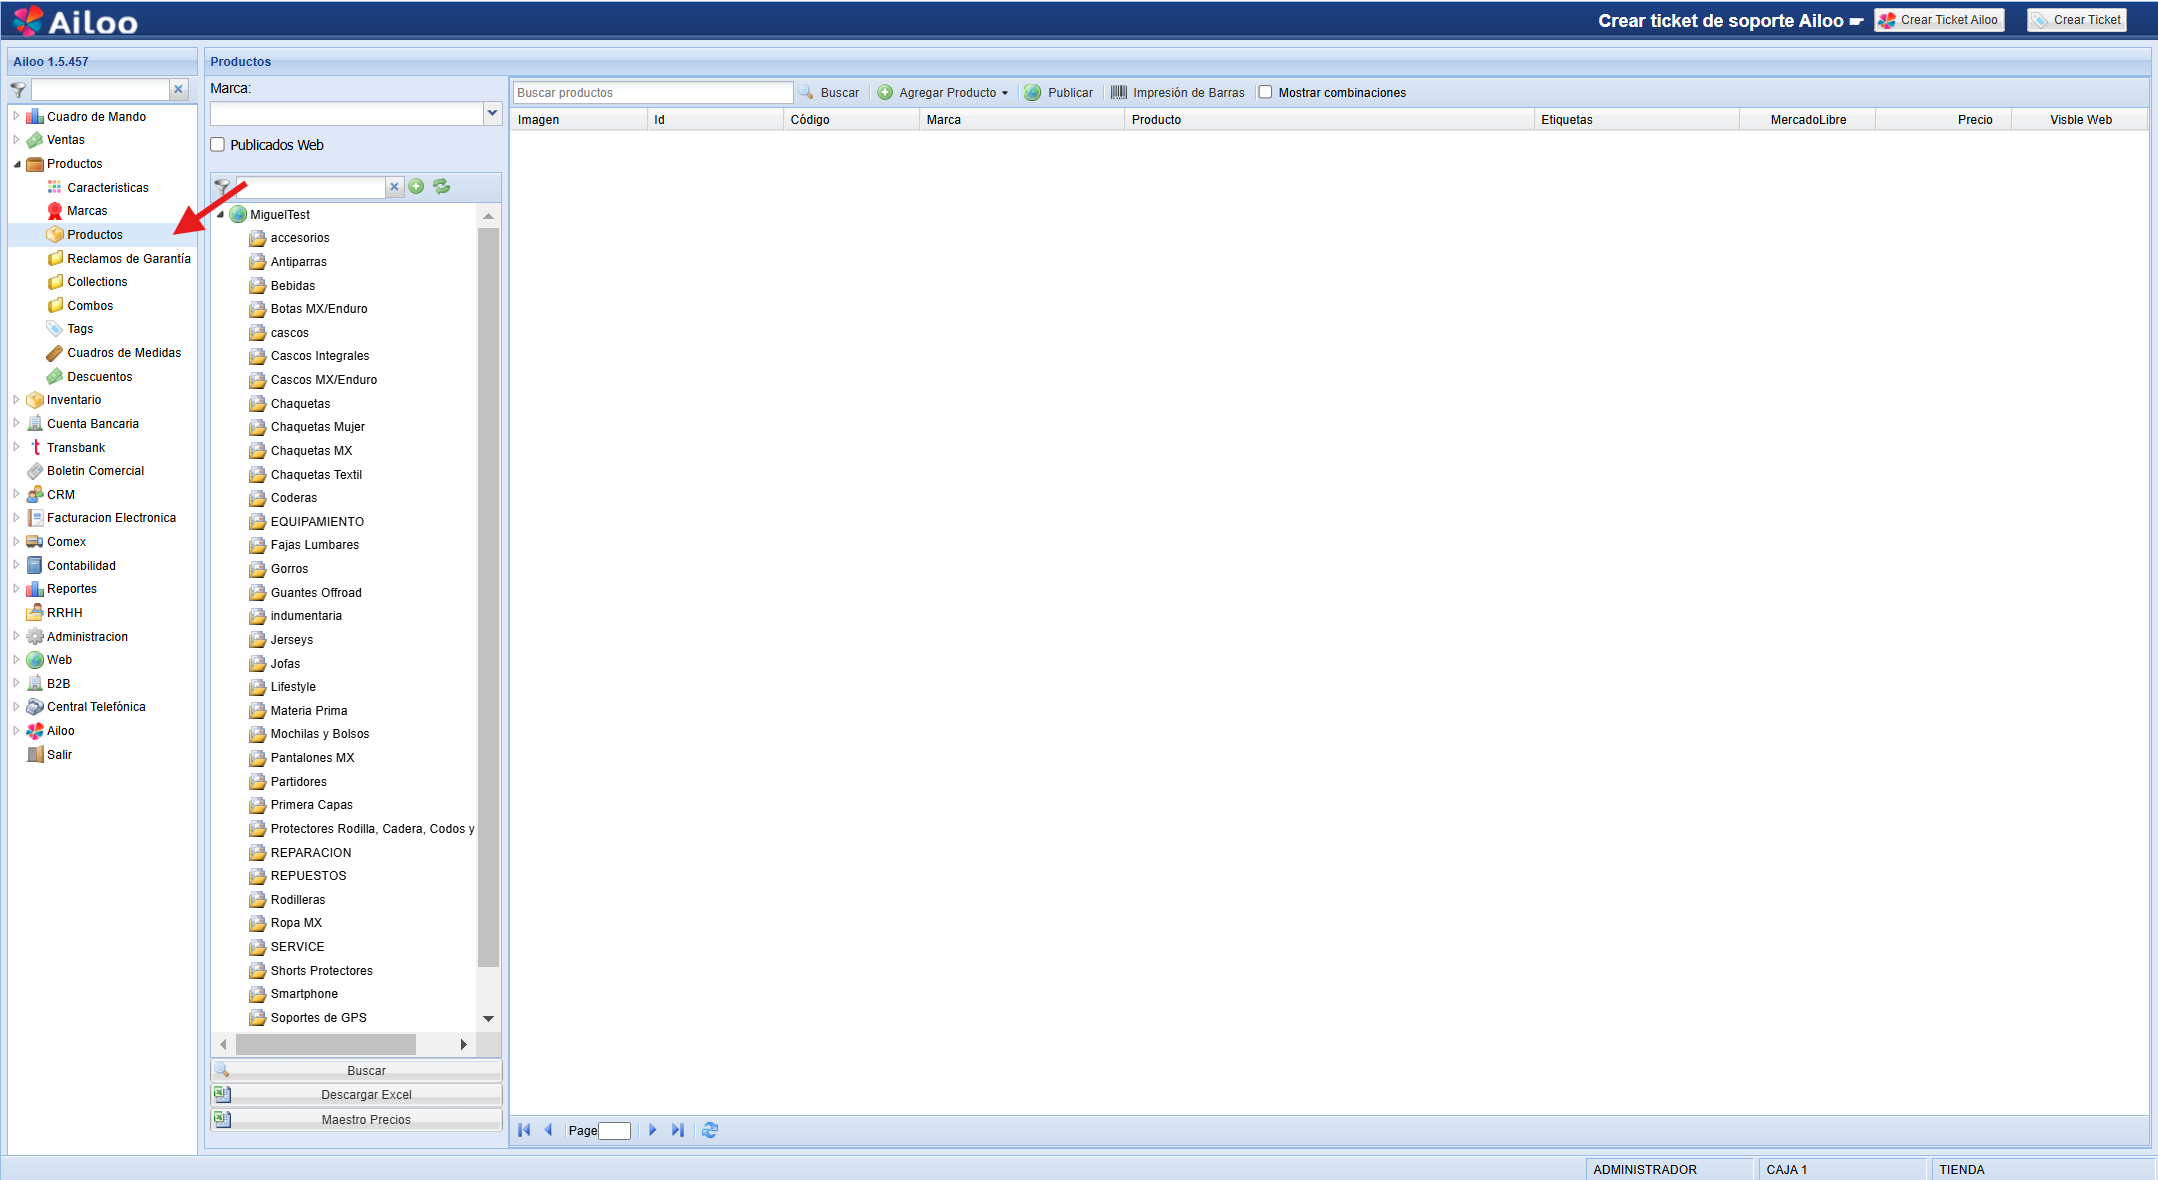Click Crear Ticket Ailoo button
Screen dimensions: 2158x1180
pos(1940,20)
